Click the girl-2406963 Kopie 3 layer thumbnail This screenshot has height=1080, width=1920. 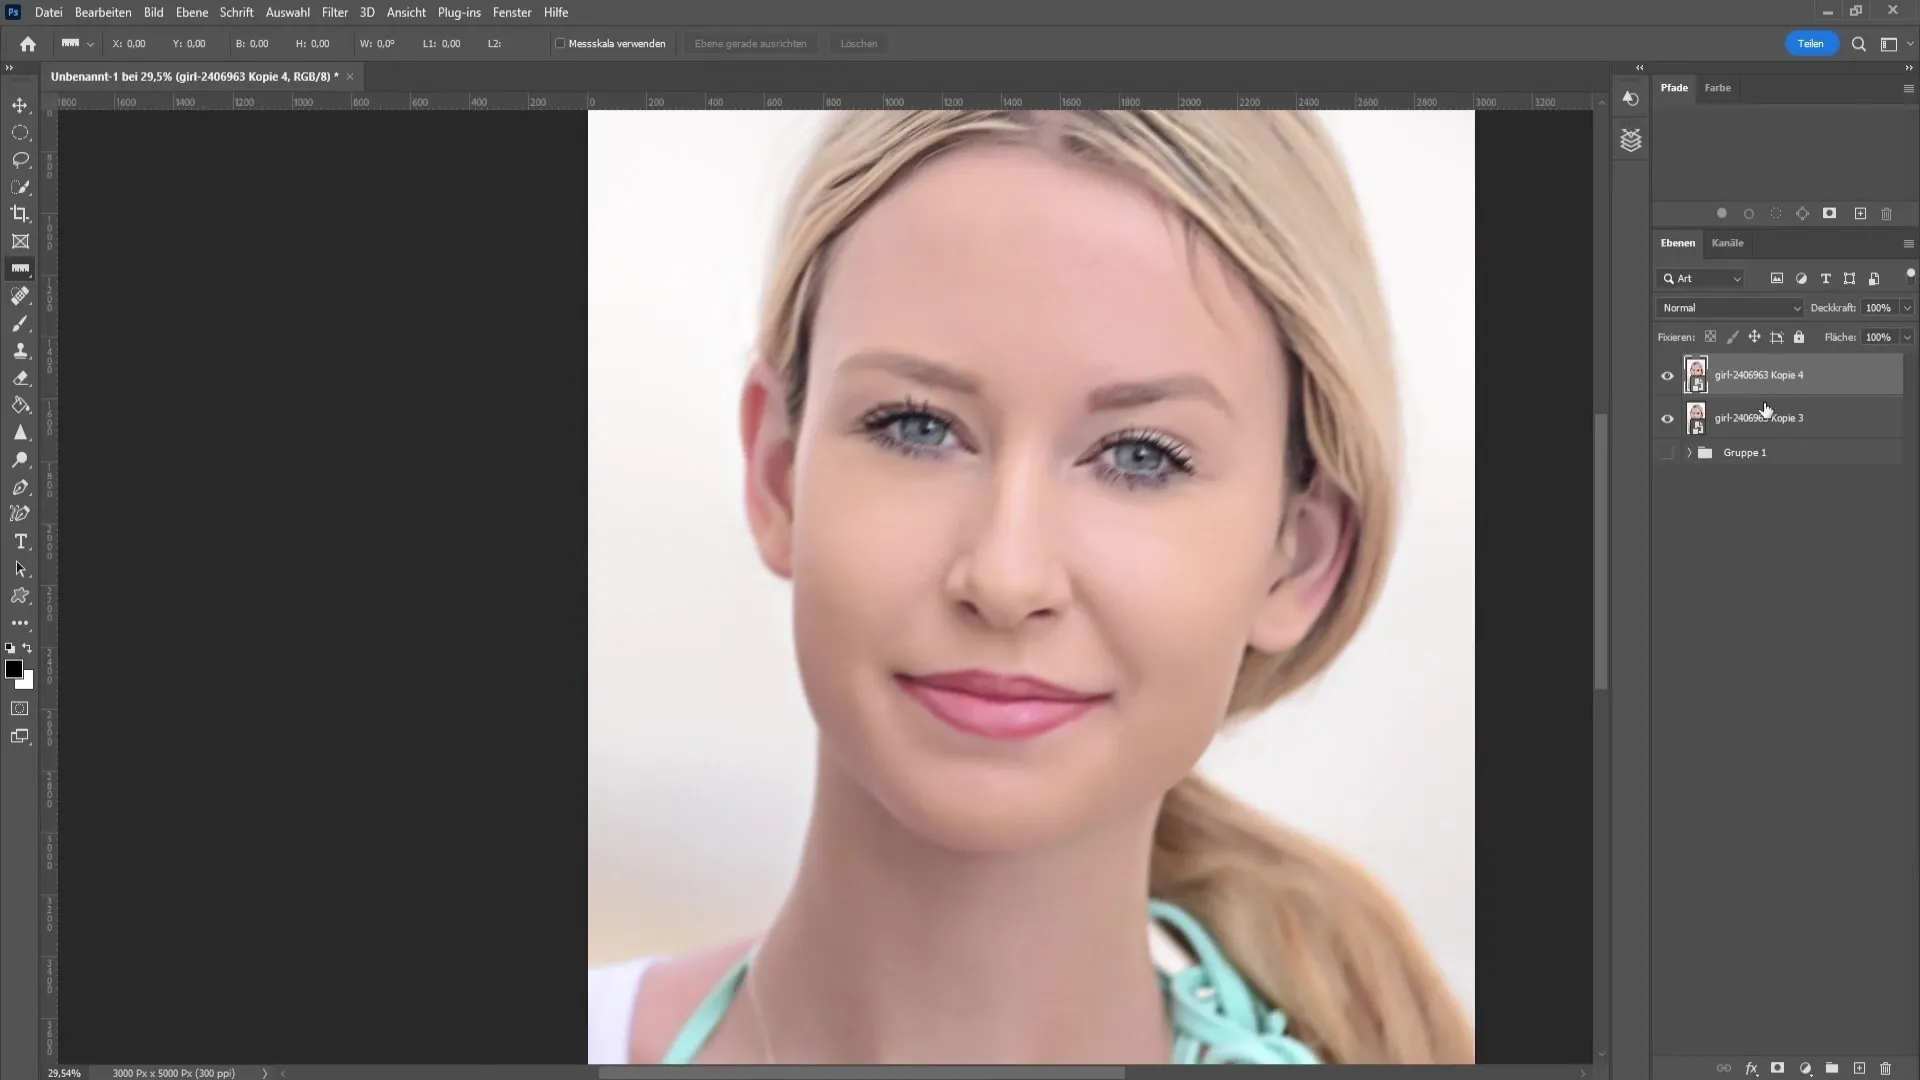(x=1697, y=417)
